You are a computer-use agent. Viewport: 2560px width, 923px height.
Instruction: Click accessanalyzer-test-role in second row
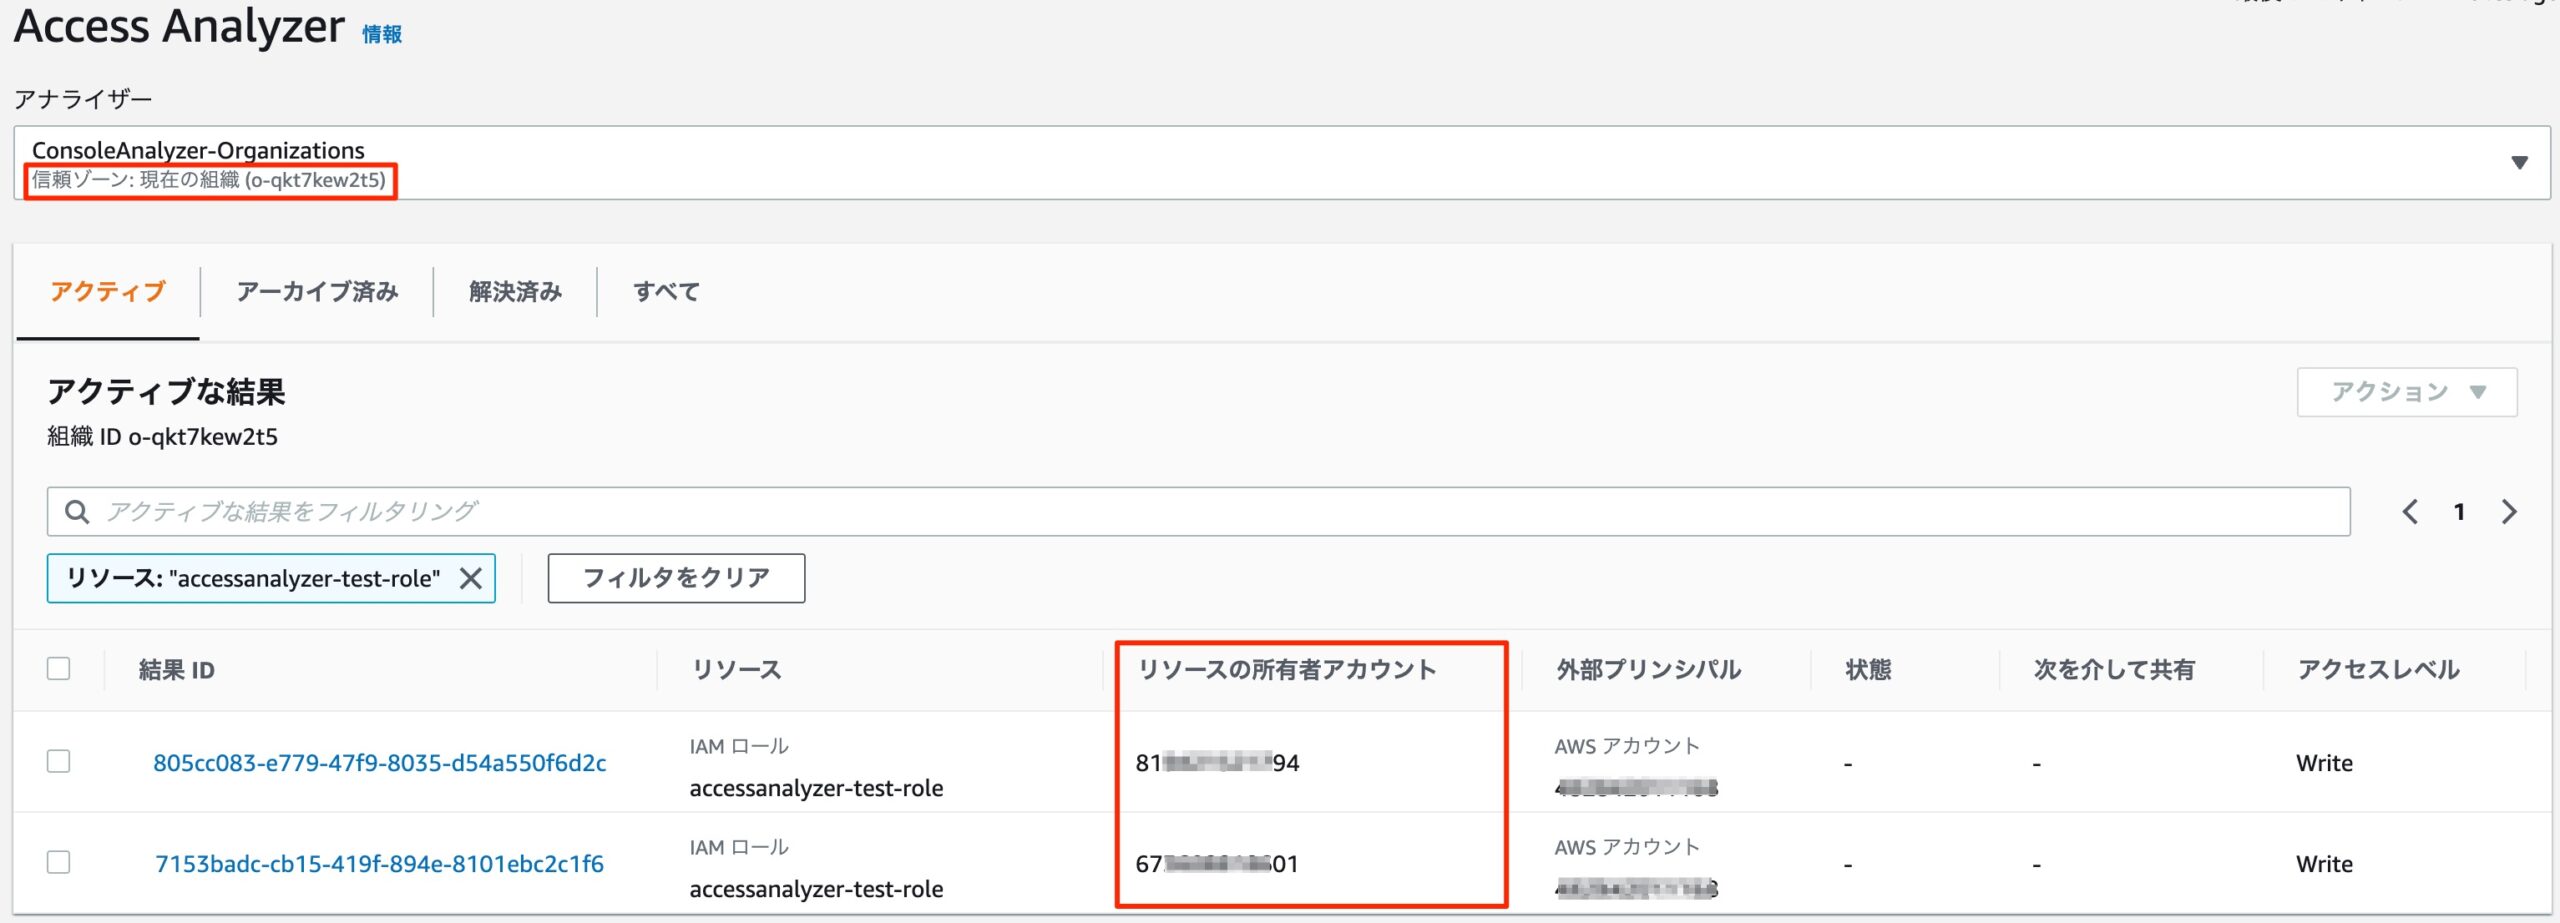coord(816,889)
